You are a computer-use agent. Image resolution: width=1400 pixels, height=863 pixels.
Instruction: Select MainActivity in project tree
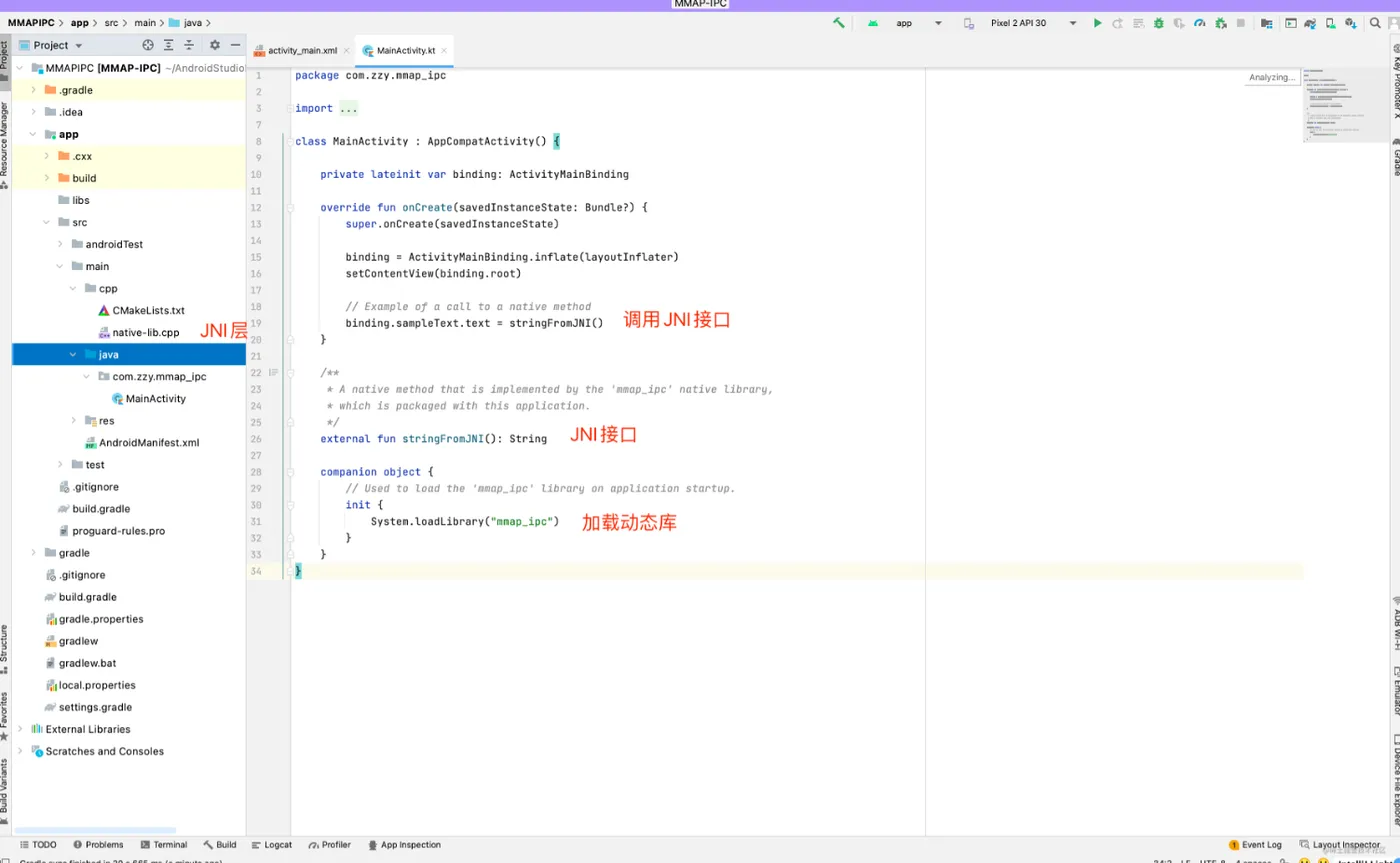[148, 398]
